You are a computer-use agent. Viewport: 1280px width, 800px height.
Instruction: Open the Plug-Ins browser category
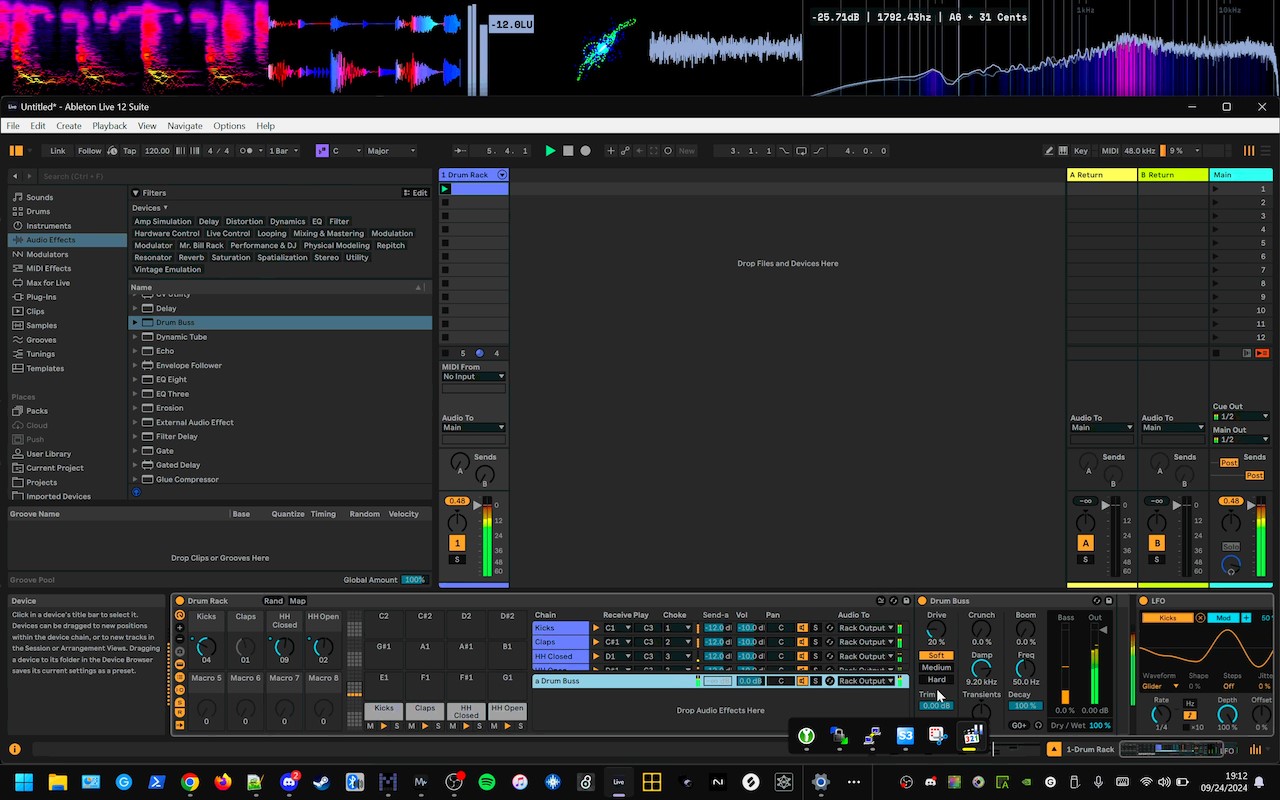[x=41, y=297]
